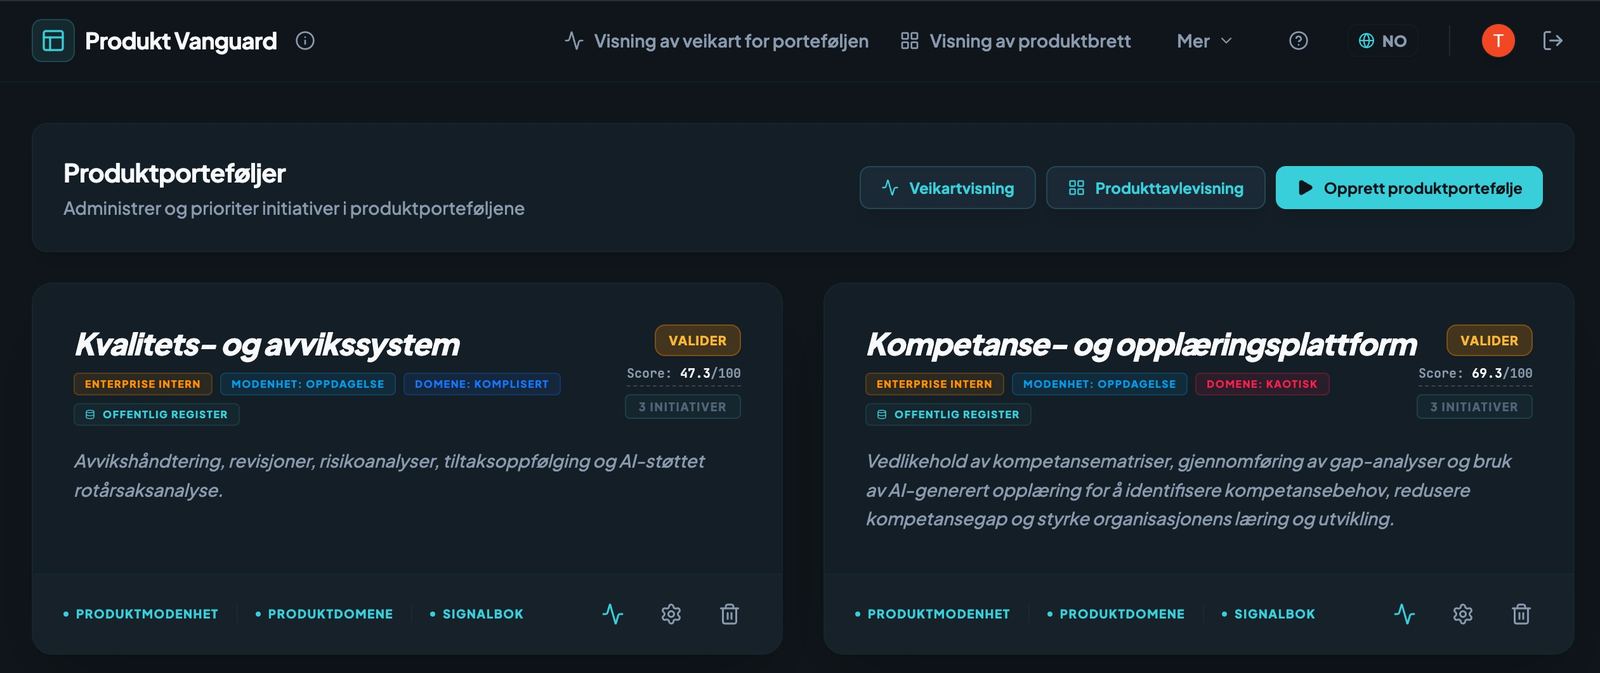
Task: Click the Produkt Vanguard logo icon
Action: click(x=53, y=41)
